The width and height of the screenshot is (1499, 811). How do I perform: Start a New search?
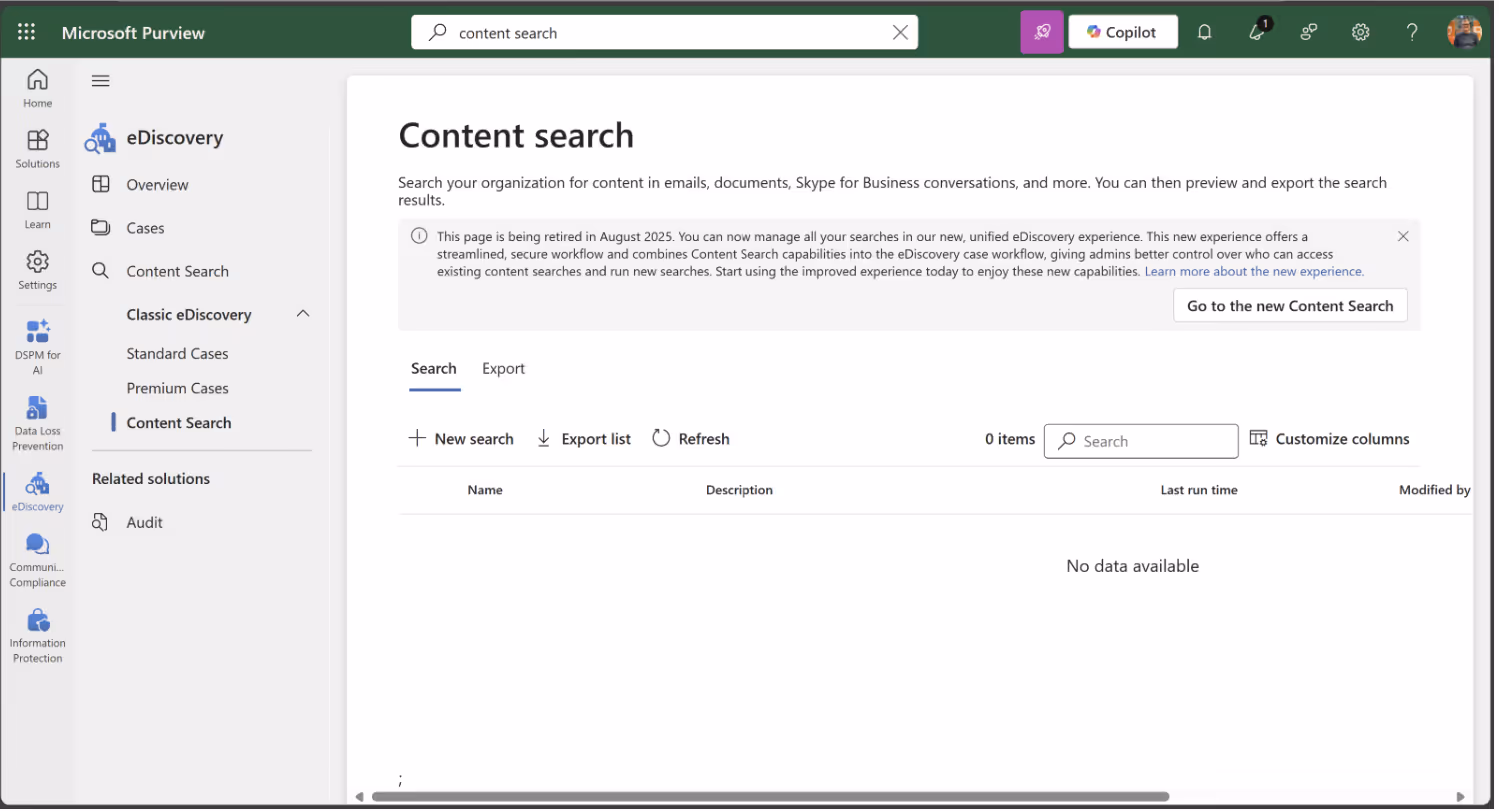coord(461,439)
